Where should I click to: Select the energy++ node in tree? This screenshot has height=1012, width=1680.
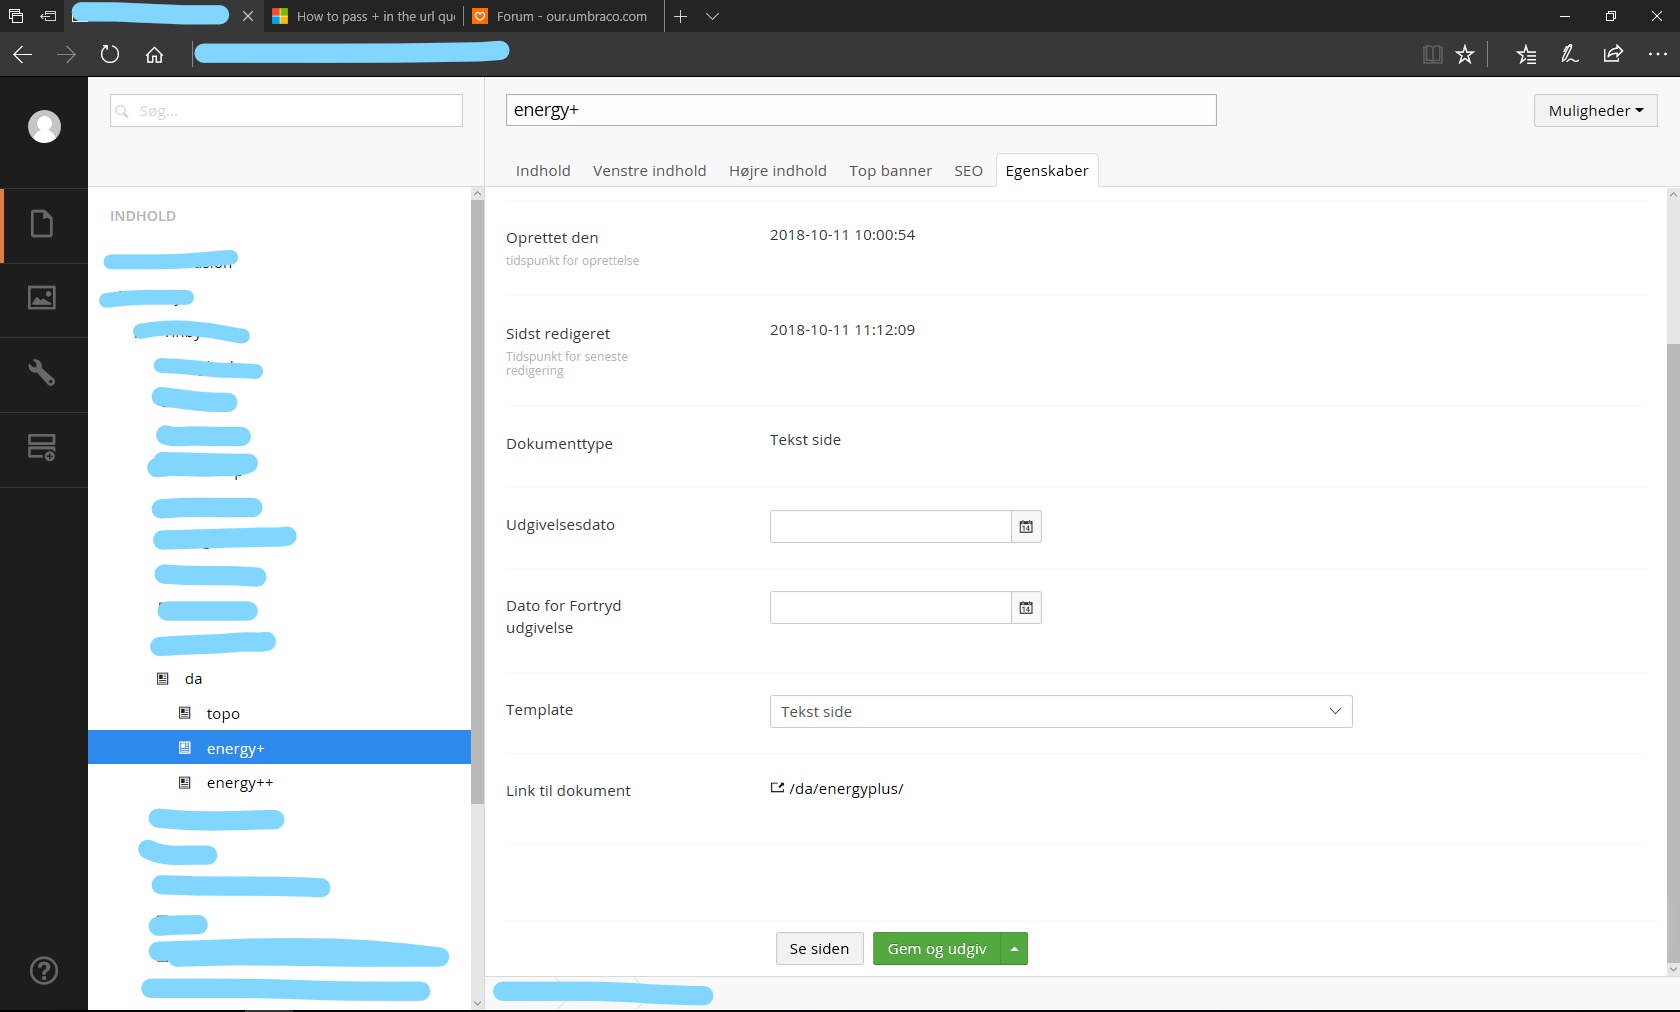click(240, 783)
